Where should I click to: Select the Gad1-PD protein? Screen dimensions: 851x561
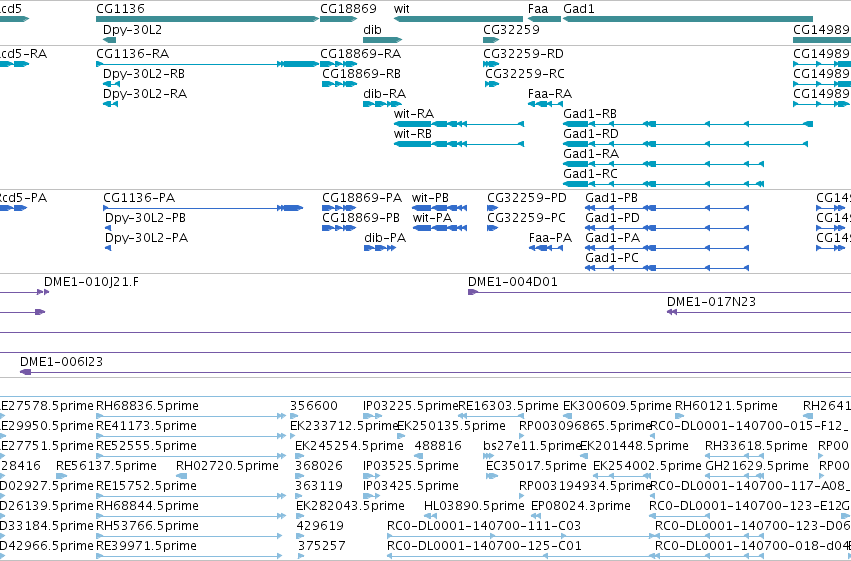(x=667, y=228)
